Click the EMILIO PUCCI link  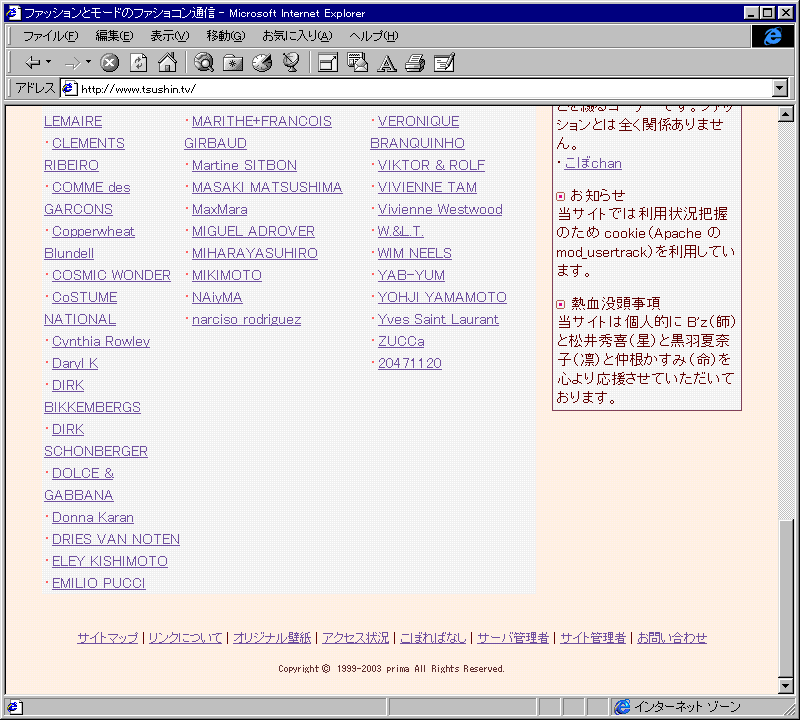98,583
